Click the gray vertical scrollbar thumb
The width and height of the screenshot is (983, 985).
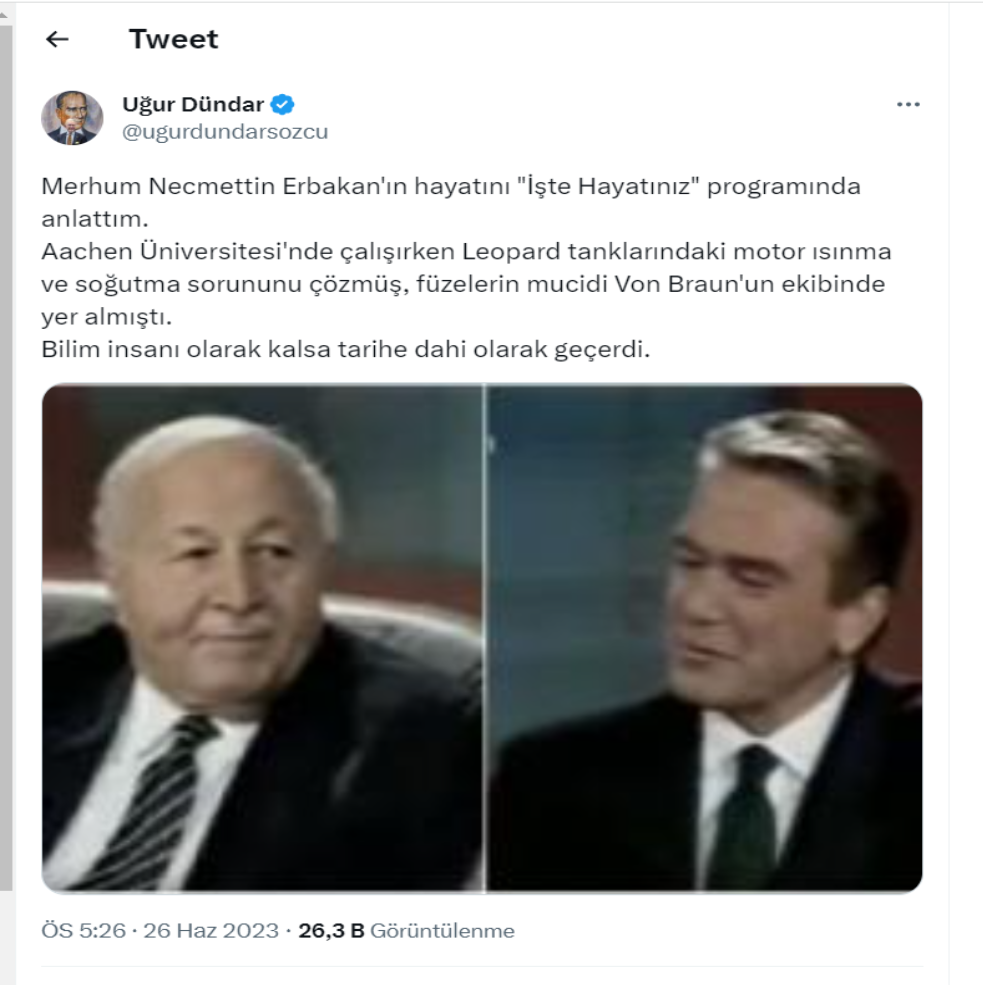click(x=6, y=457)
